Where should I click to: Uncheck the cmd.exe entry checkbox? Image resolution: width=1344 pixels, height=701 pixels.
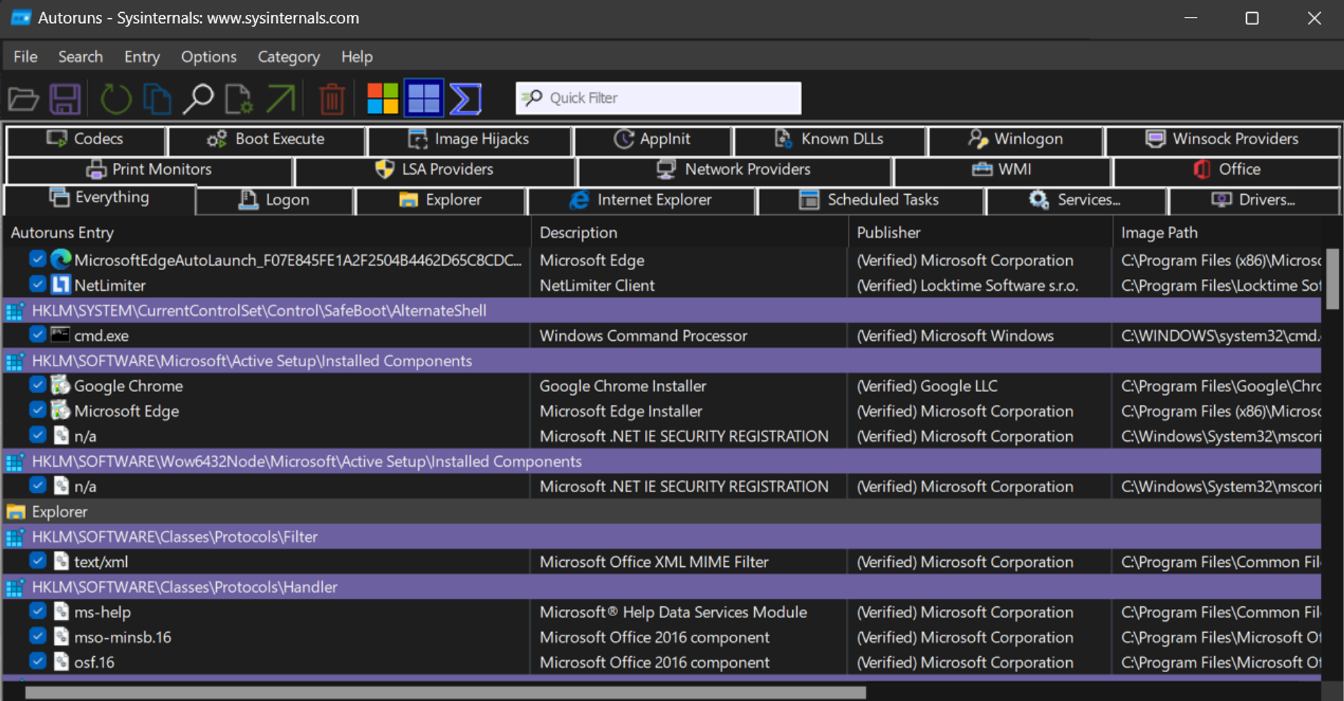[x=38, y=335]
